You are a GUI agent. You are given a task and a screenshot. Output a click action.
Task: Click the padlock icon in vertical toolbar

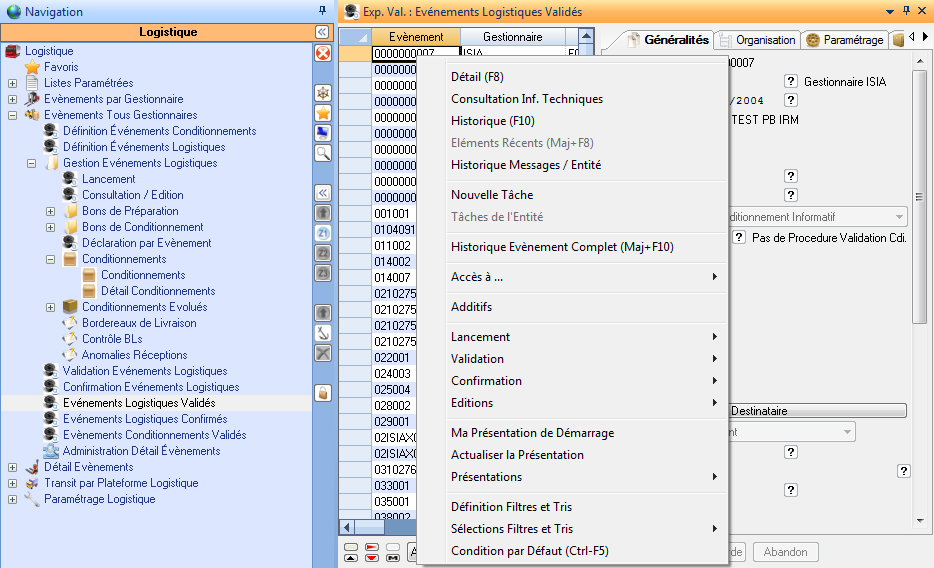point(323,393)
